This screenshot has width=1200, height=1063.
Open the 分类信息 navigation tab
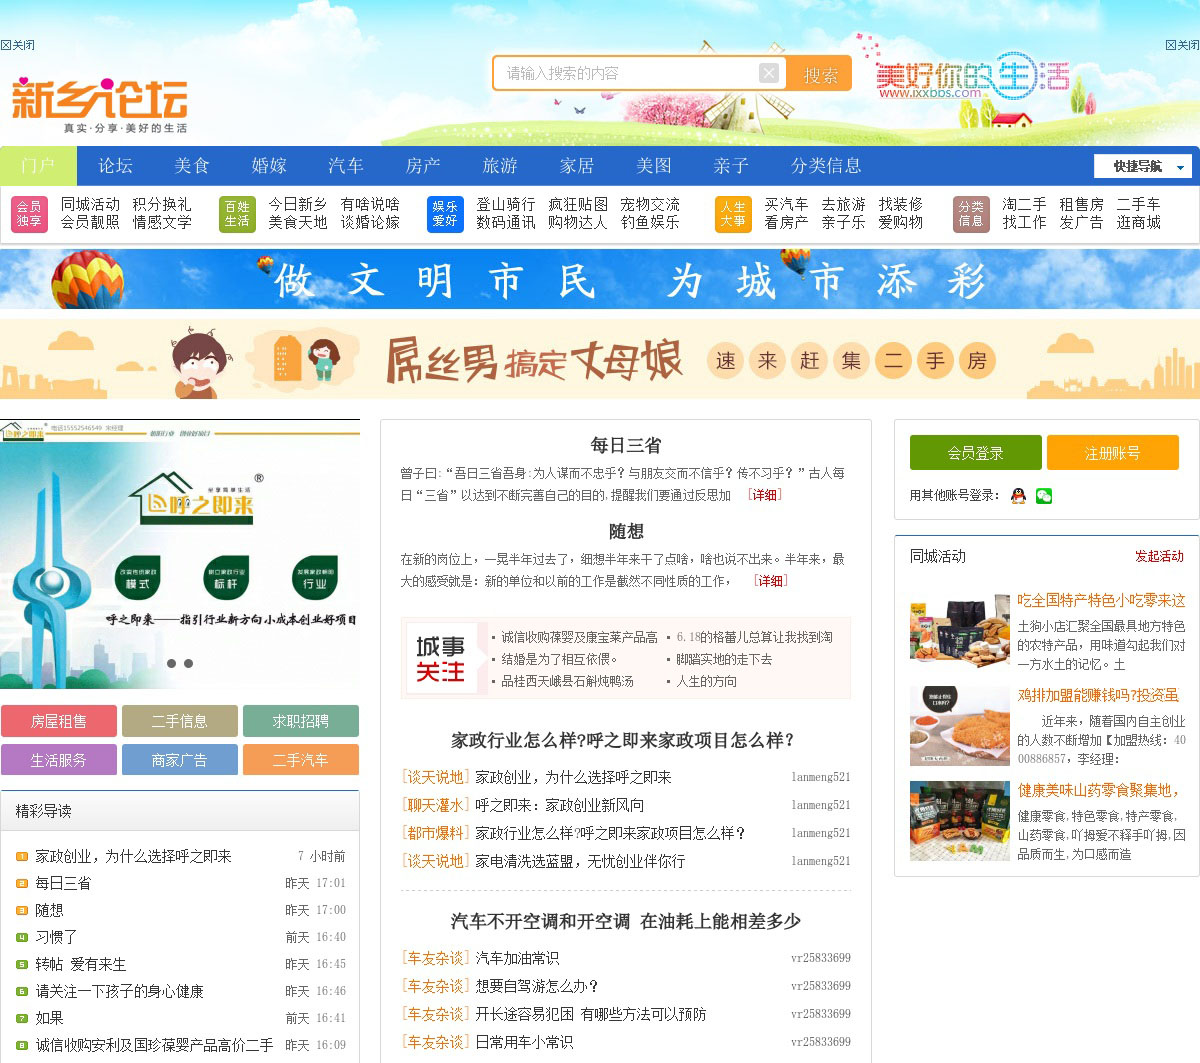pos(826,166)
